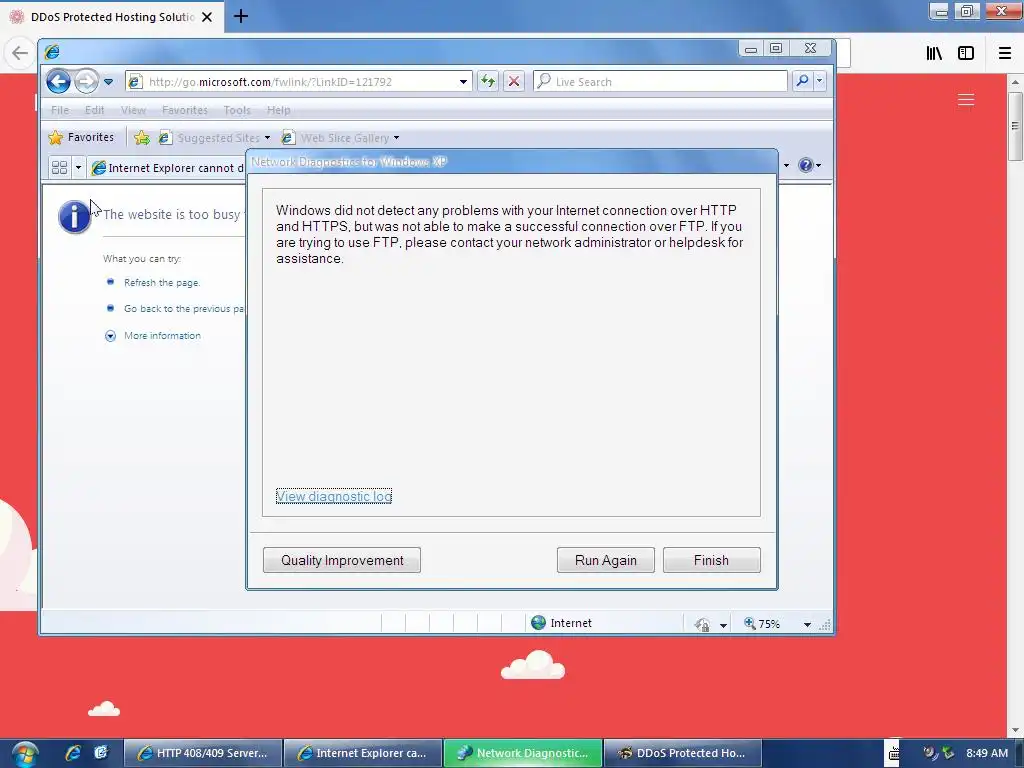
Task: Select the 'Internet Explorer cannot d...' tab
Action: 167,168
